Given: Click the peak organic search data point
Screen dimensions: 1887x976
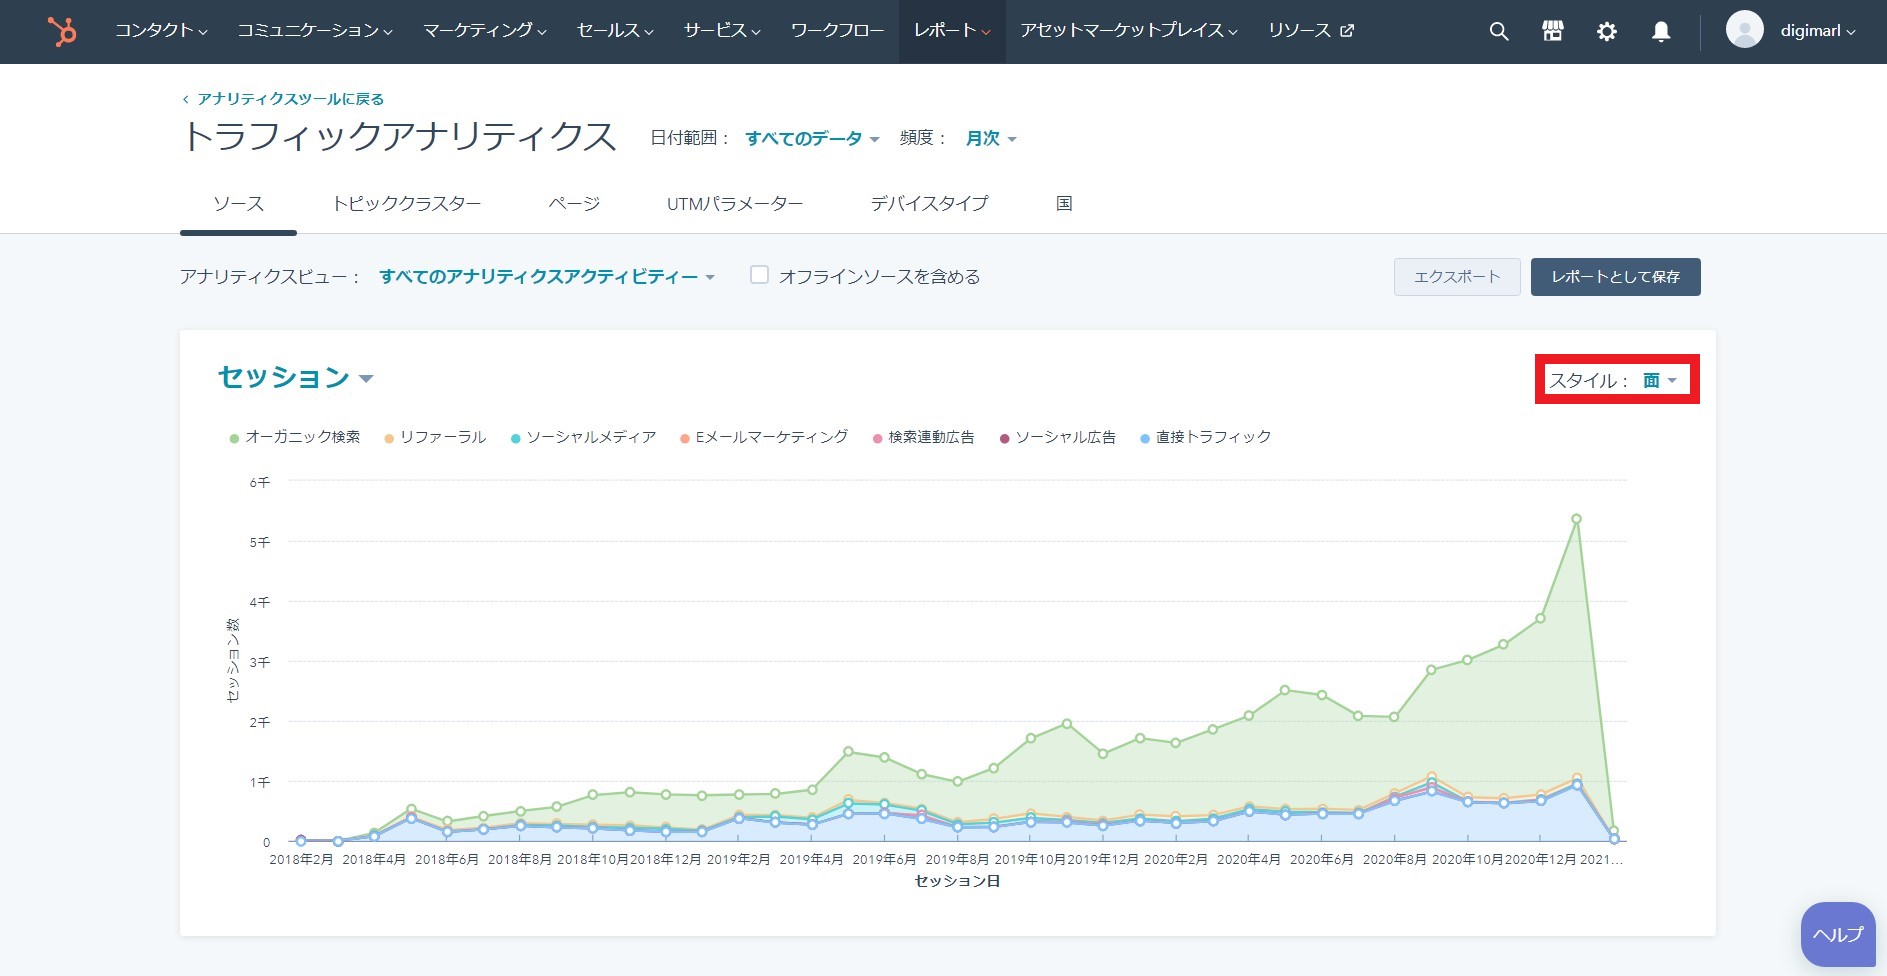Looking at the screenshot, I should [x=1576, y=519].
